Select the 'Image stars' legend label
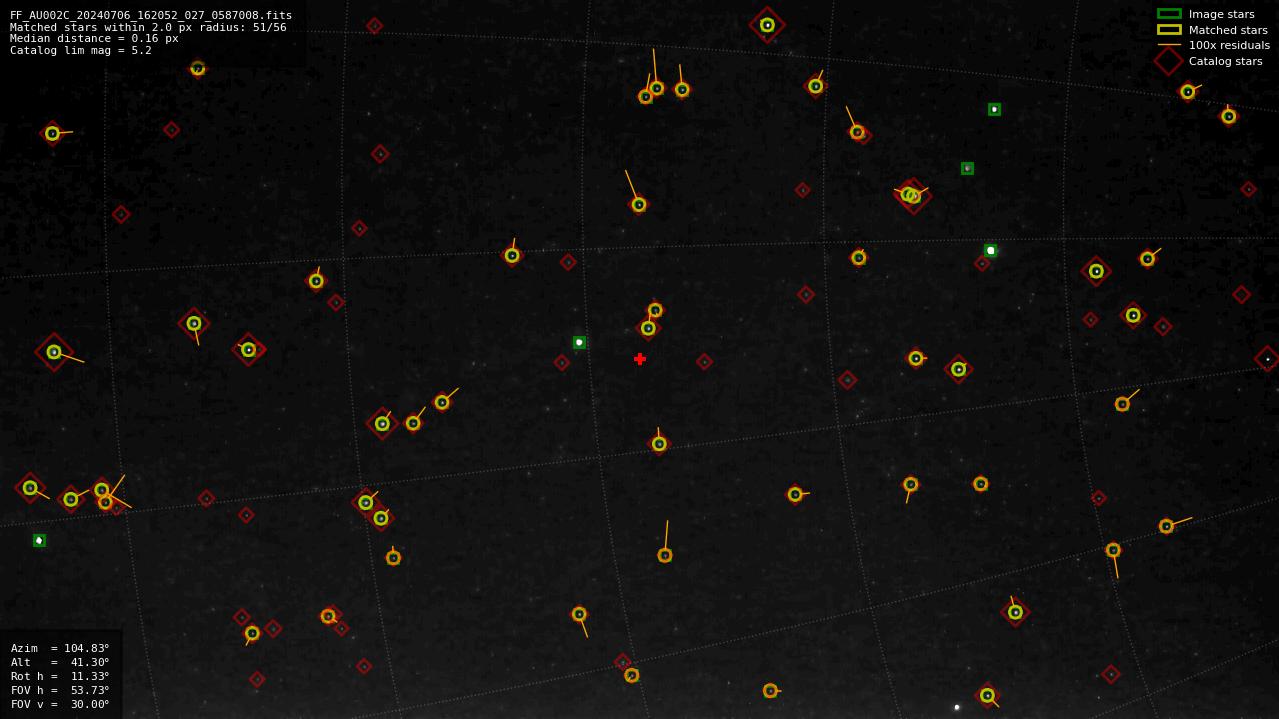Screen dimensions: 1279x719 1221,14
